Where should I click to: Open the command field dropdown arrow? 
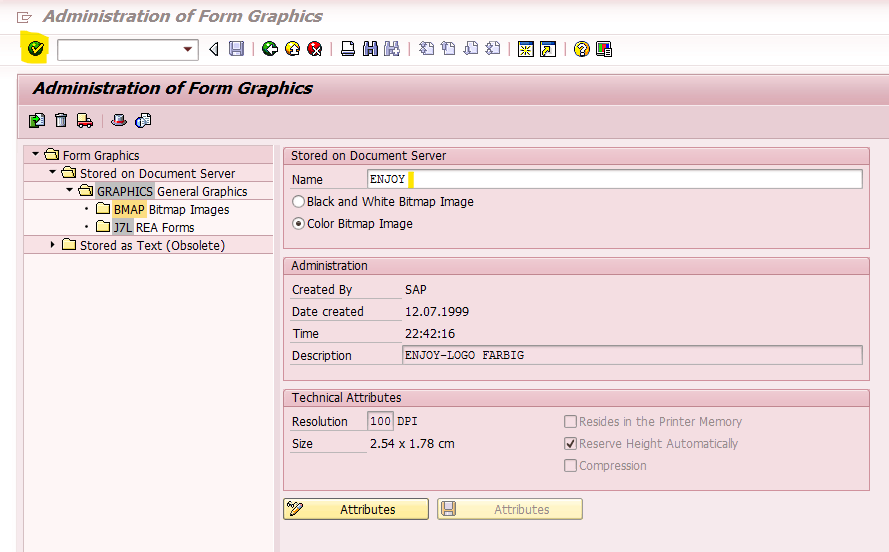[x=188, y=49]
